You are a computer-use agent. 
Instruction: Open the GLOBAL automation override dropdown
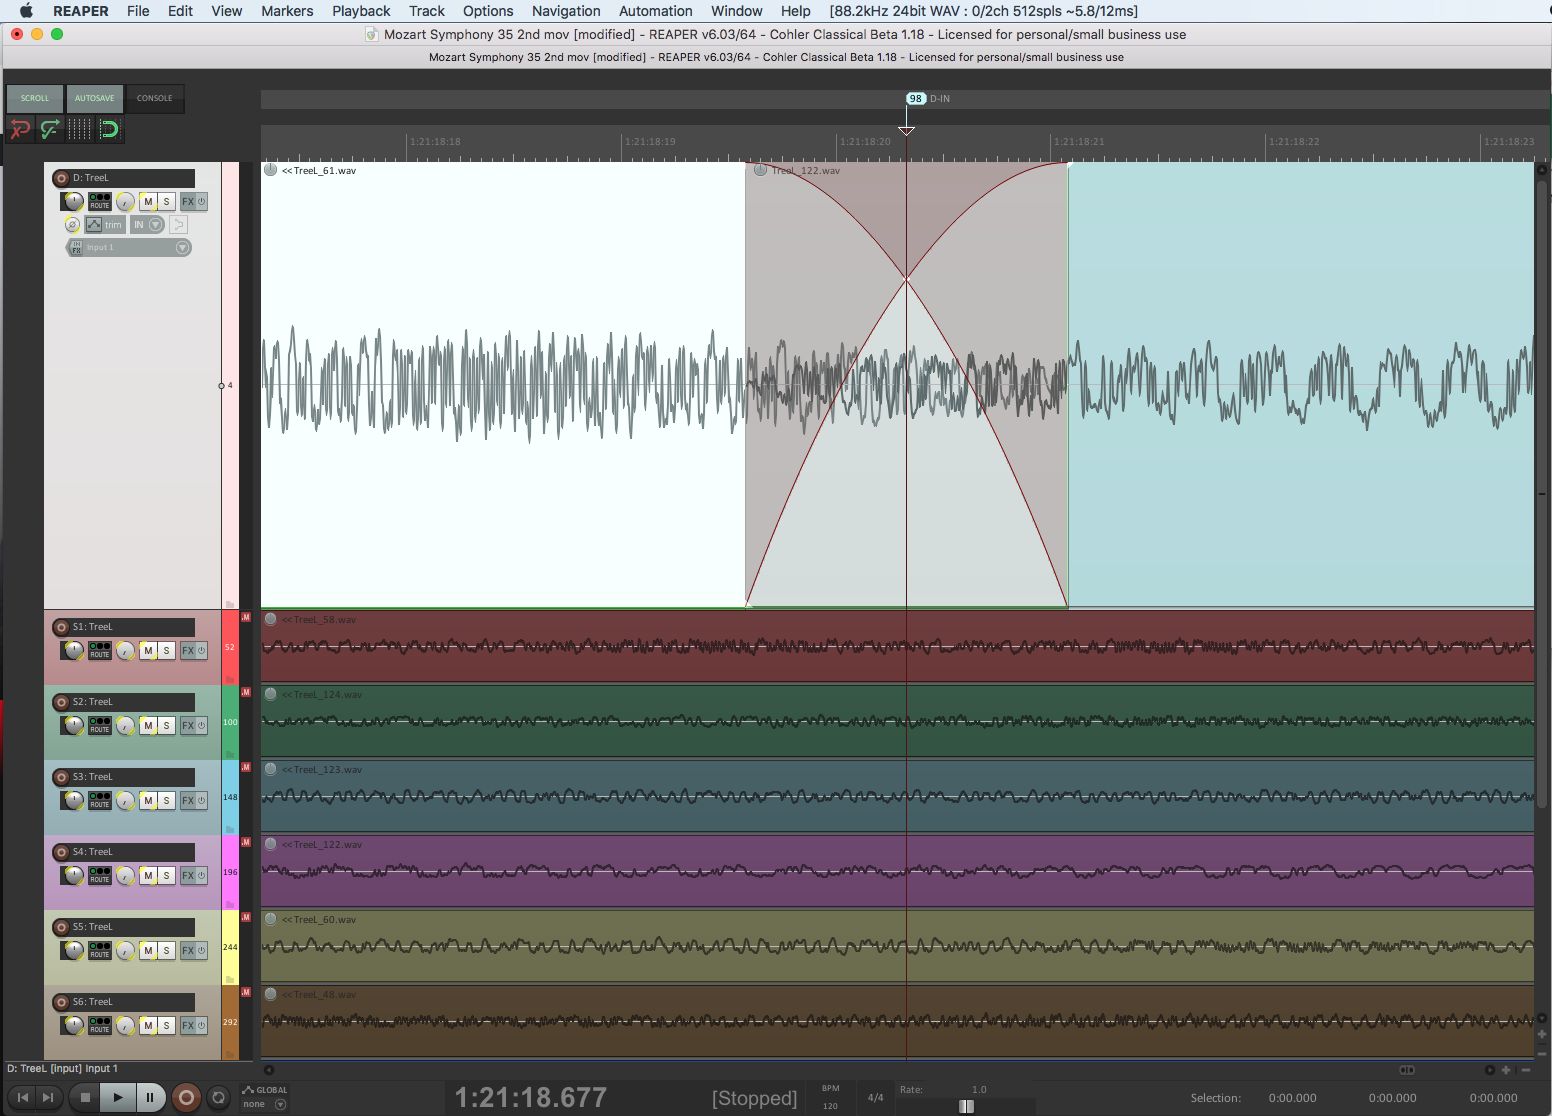266,1097
